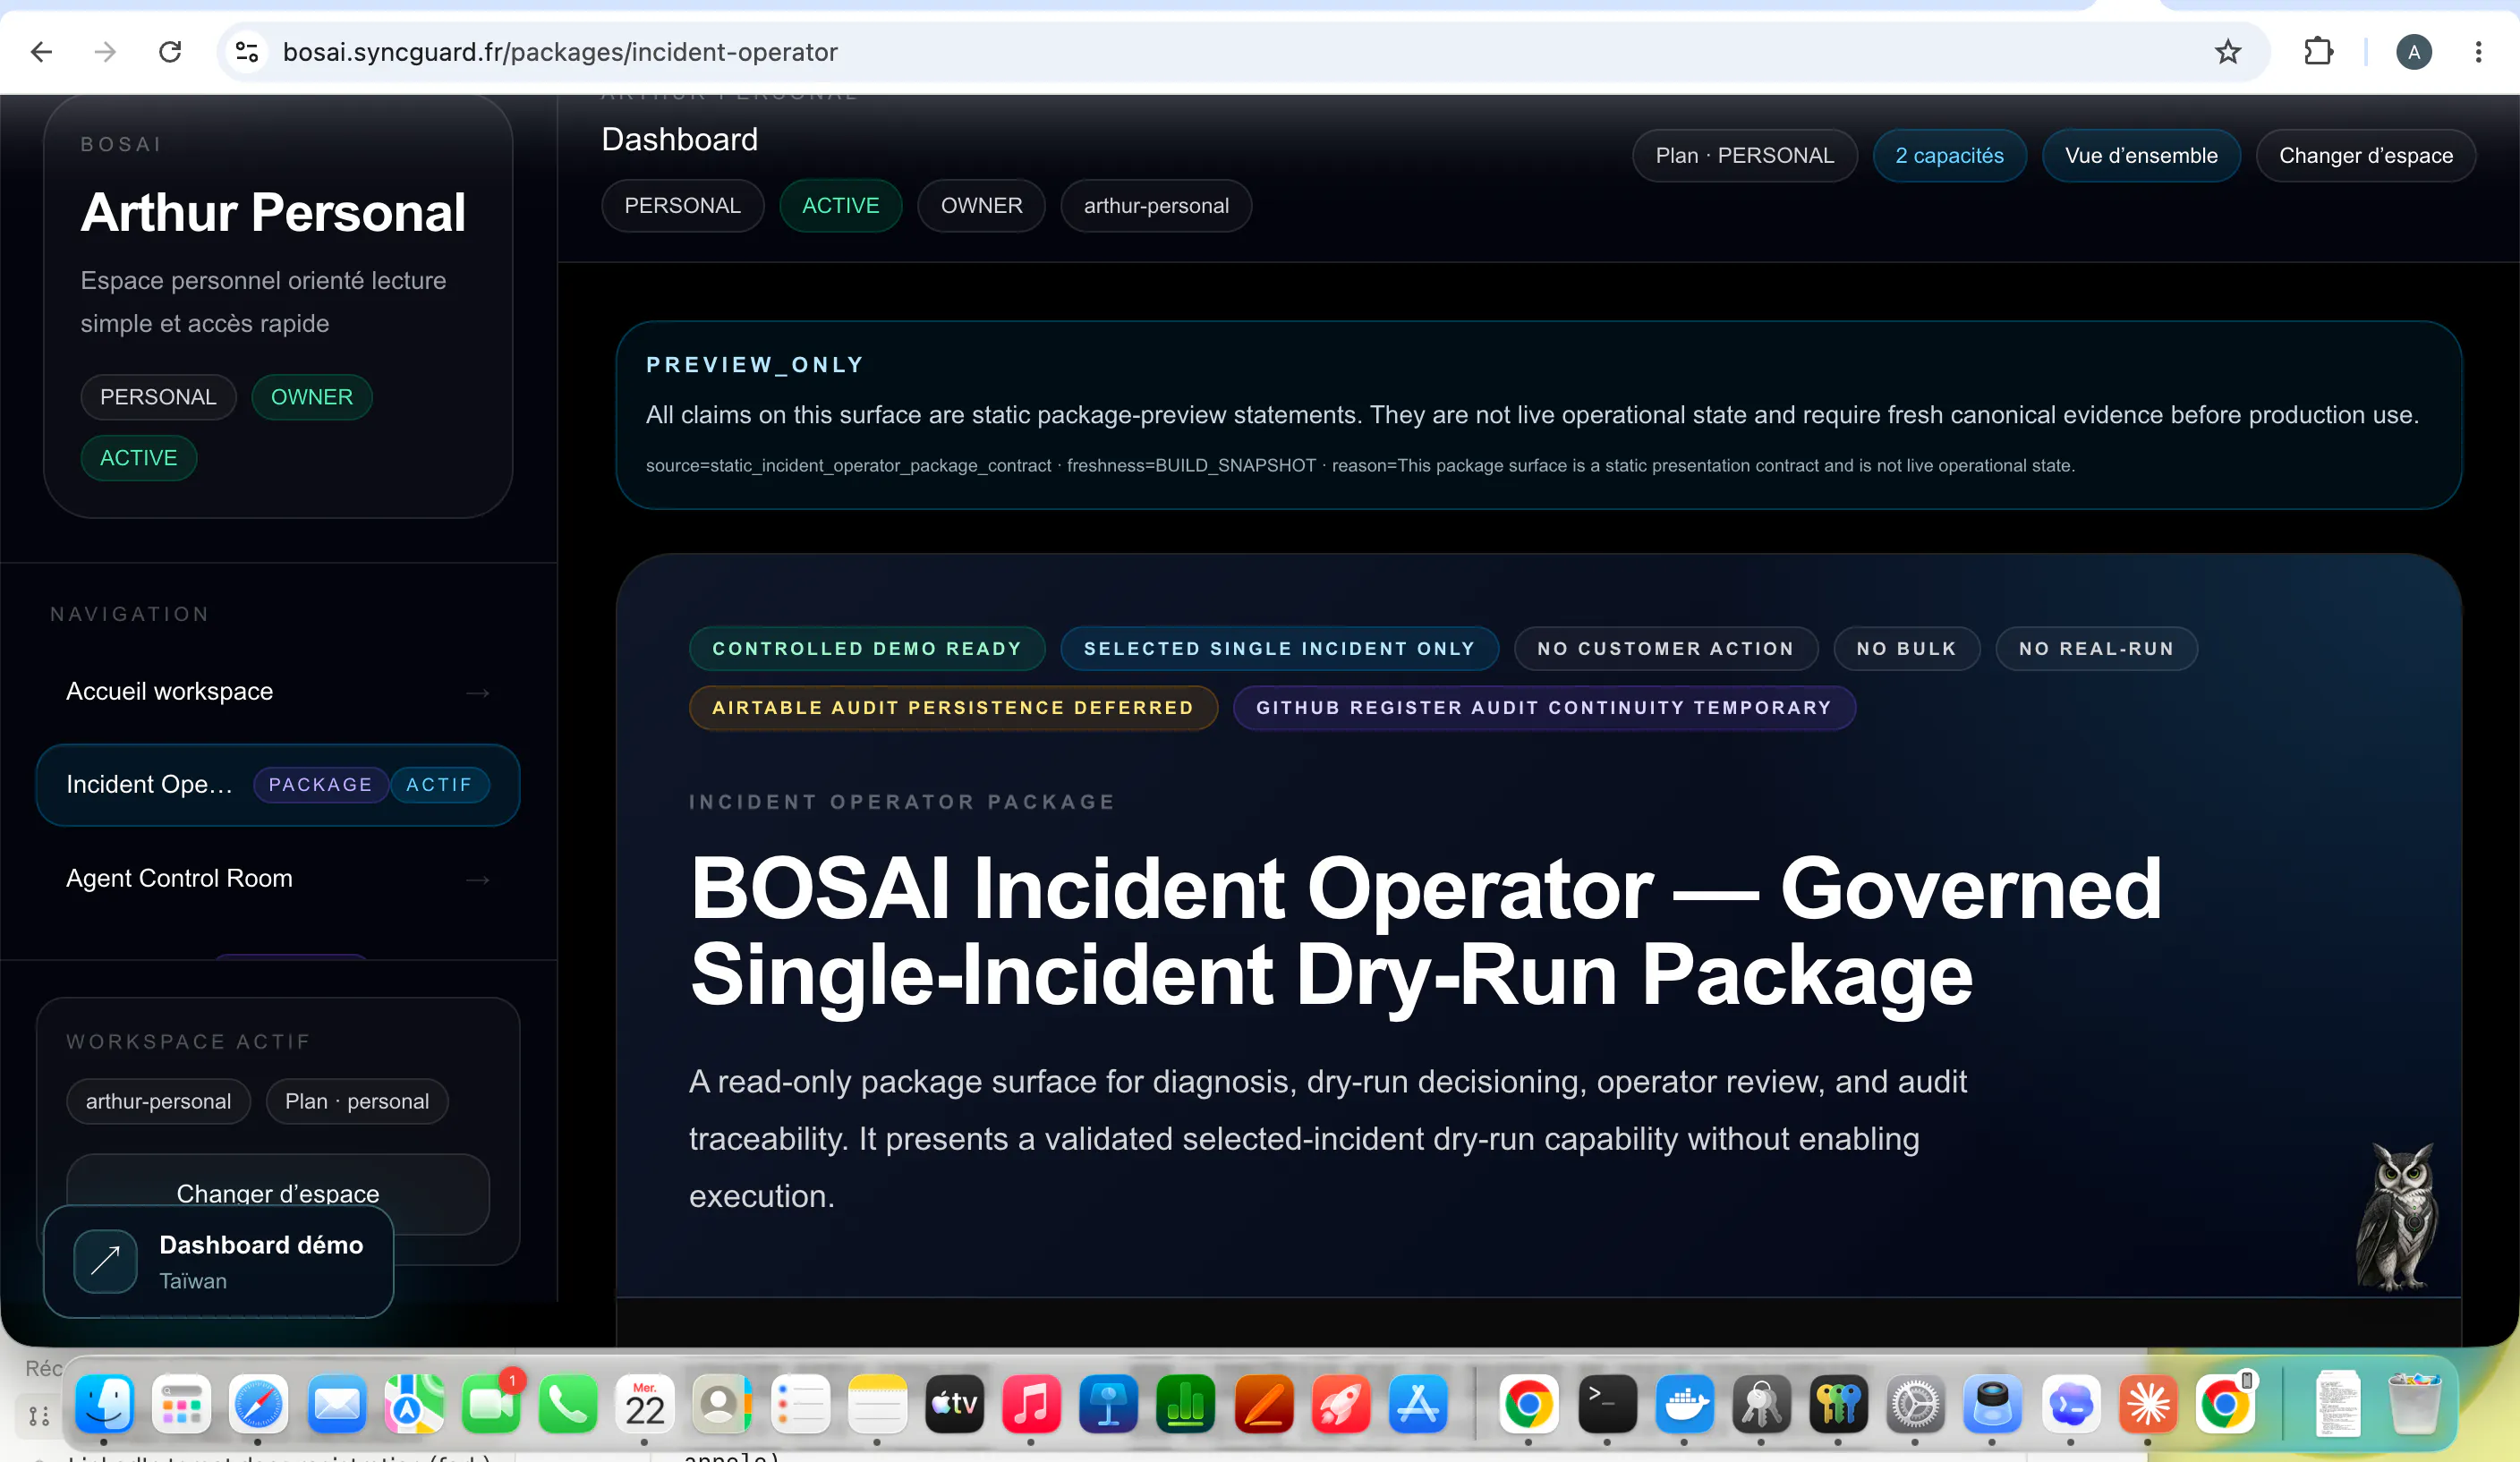
Task: Click the arthur-personal chip in Workspace Actif
Action: (x=158, y=1101)
